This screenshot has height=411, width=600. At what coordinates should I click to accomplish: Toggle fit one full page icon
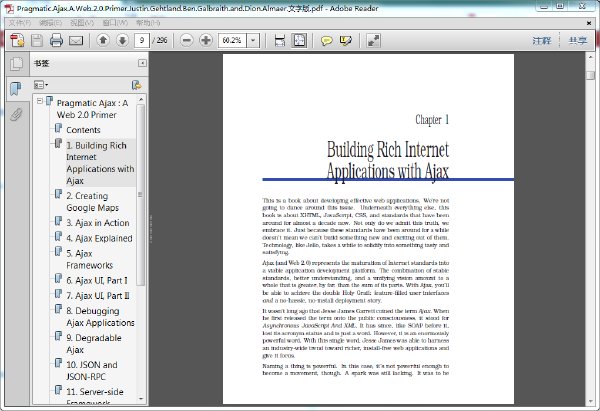(x=299, y=40)
